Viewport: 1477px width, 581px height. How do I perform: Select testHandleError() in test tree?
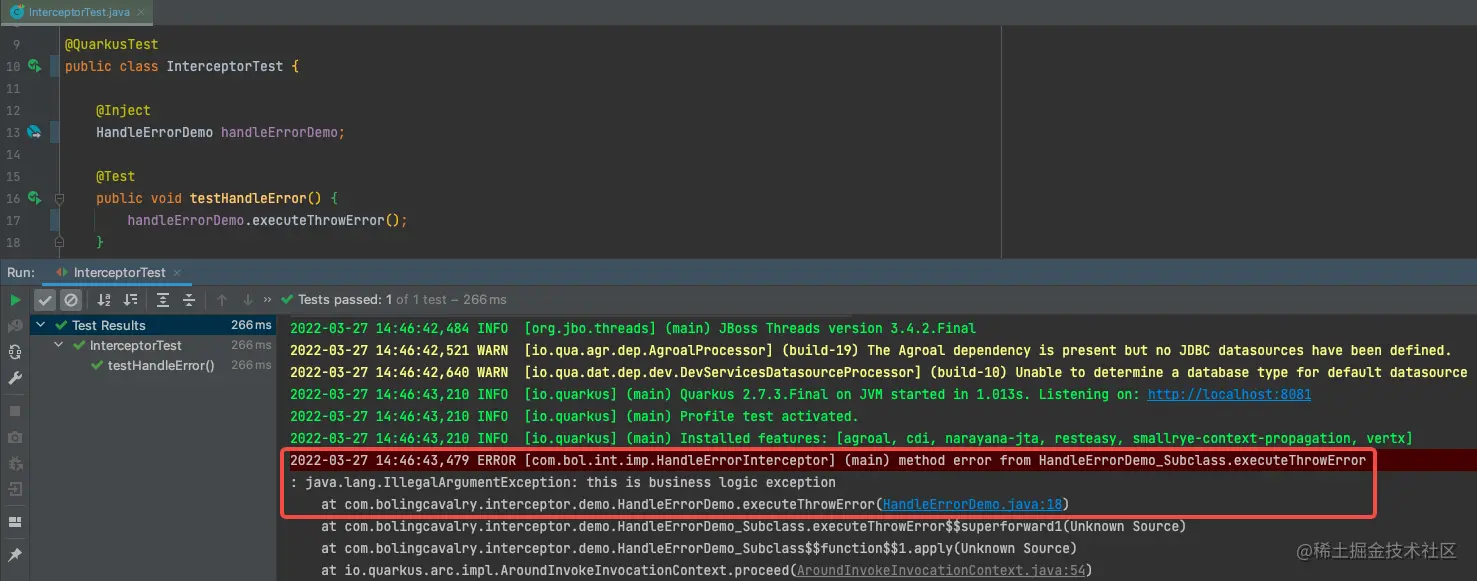pos(153,365)
